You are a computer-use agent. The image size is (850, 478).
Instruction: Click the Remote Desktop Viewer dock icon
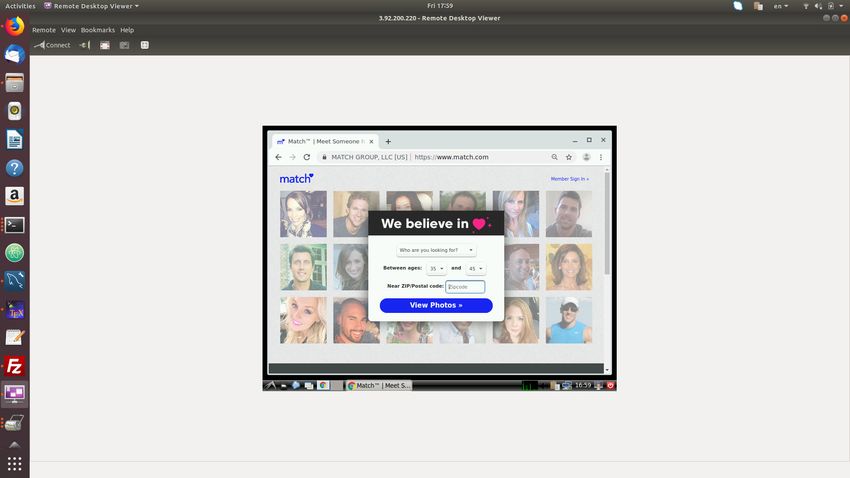tap(15, 393)
